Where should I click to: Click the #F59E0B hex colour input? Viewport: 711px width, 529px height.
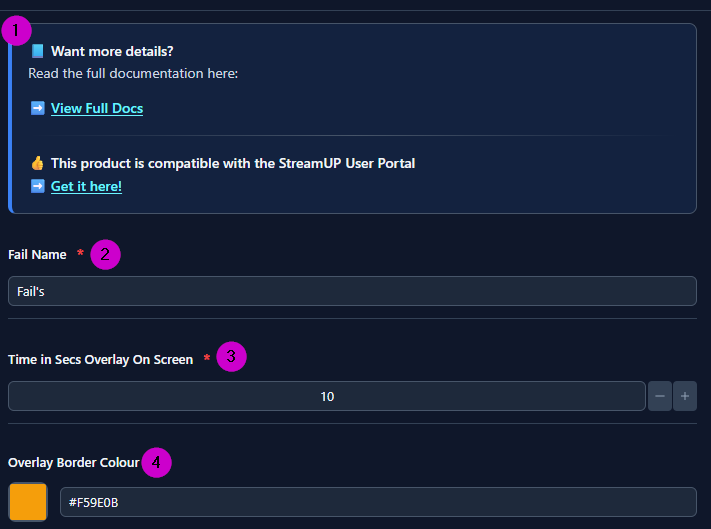pyautogui.click(x=378, y=502)
